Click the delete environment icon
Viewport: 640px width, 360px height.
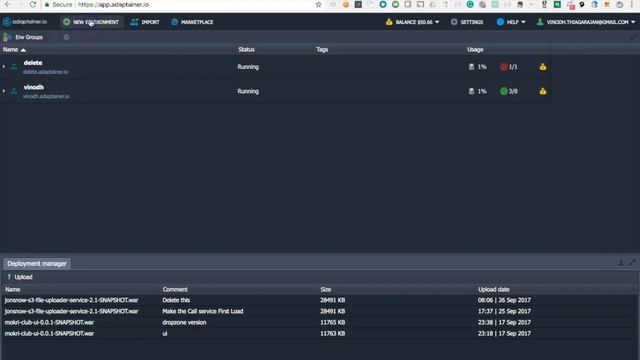14,67
